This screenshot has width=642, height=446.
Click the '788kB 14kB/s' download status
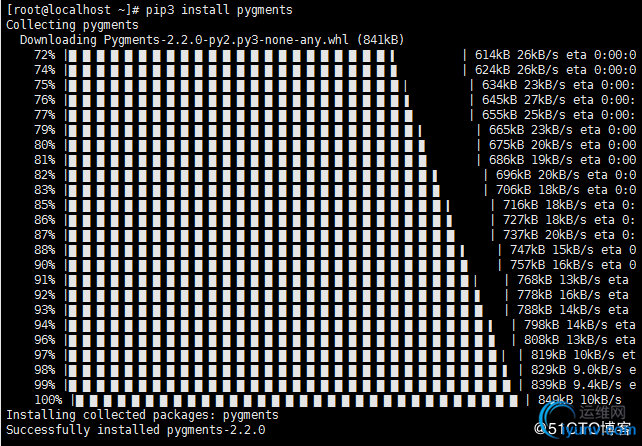[x=558, y=310]
